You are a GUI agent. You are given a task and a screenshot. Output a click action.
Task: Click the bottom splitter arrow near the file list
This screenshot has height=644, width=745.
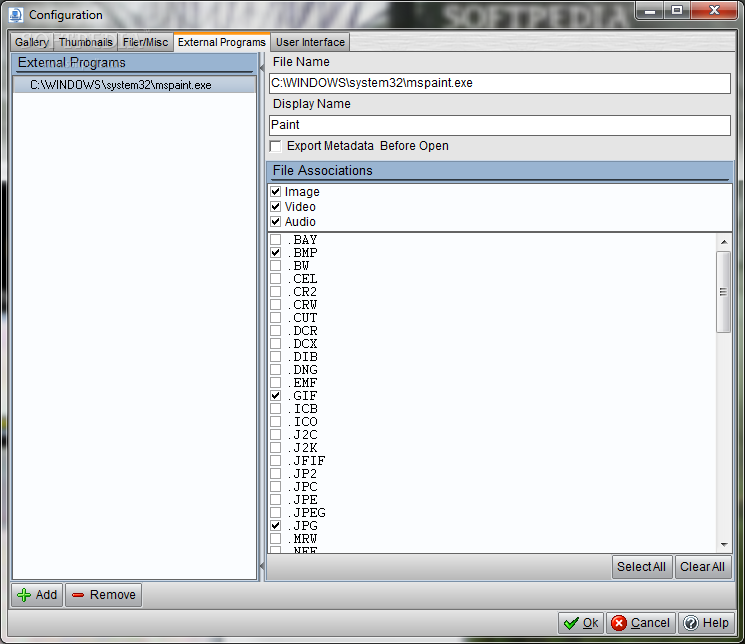pyautogui.click(x=262, y=566)
